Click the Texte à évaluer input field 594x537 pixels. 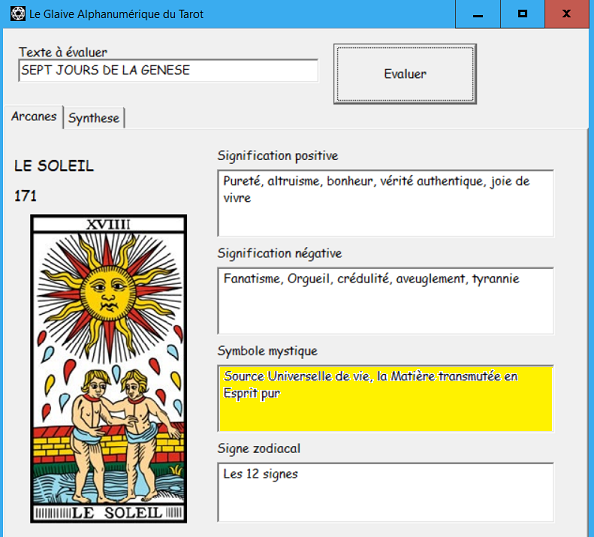[x=168, y=70]
